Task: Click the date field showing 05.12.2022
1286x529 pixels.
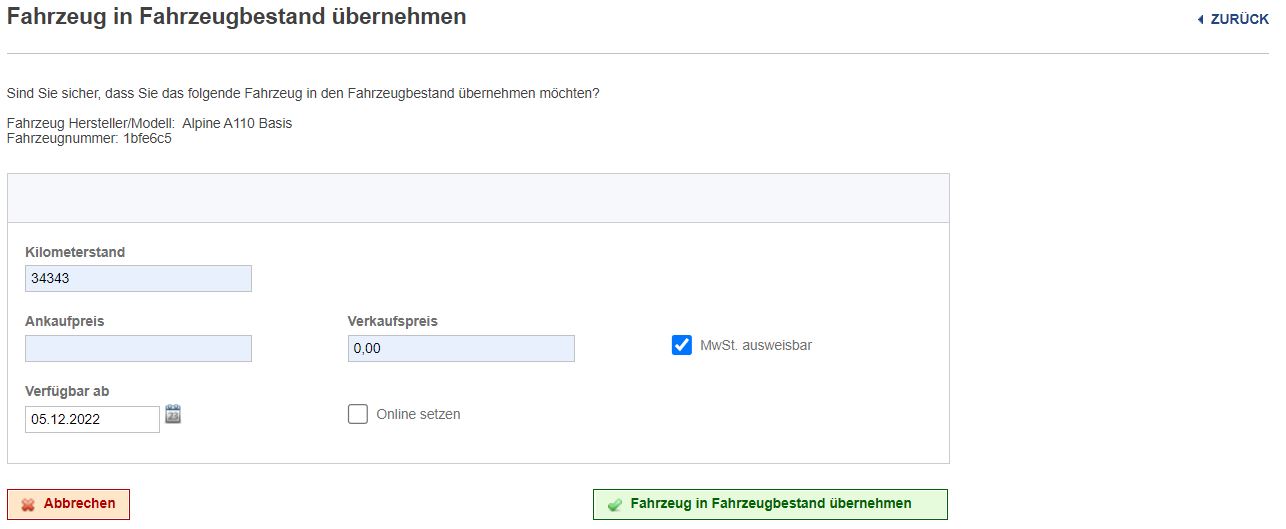Action: pos(92,419)
